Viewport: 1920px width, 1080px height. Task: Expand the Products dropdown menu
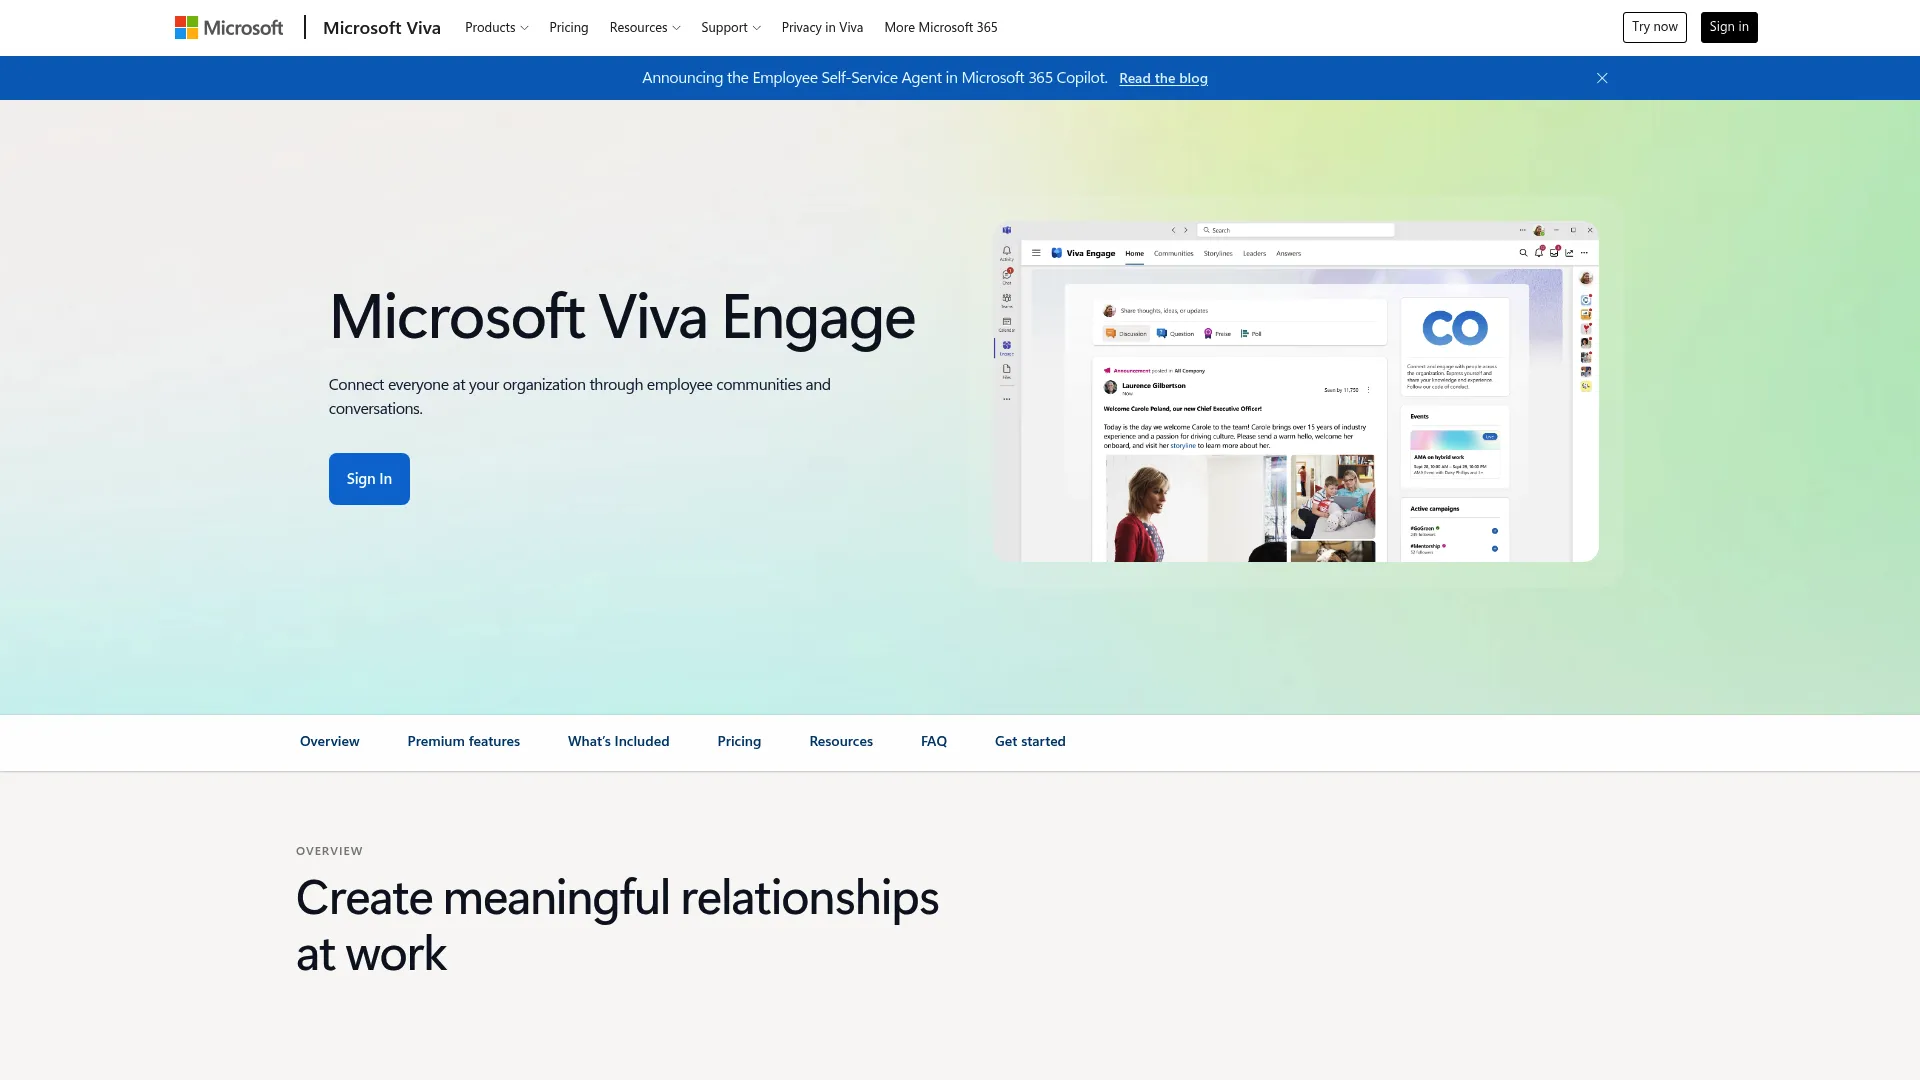pos(496,28)
